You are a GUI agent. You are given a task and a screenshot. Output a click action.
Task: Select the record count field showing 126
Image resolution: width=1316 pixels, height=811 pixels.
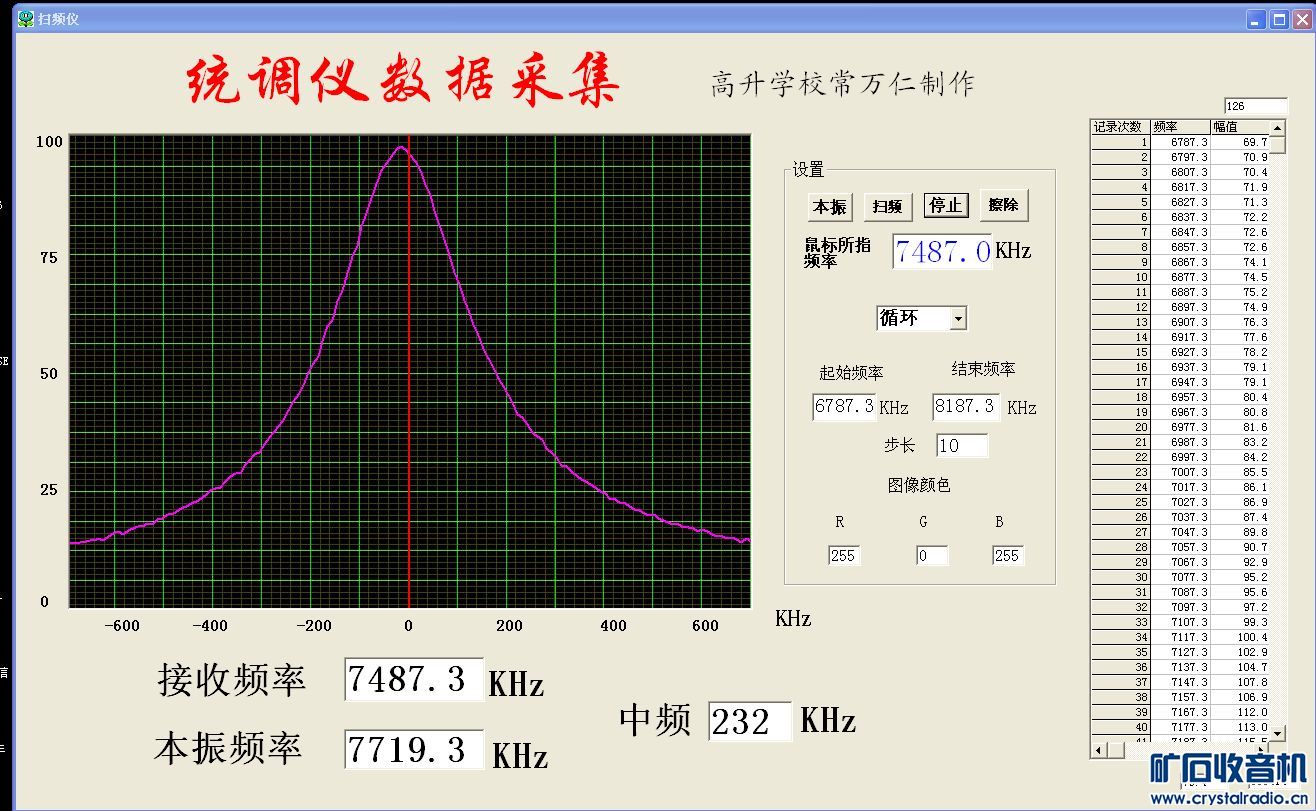click(x=1256, y=106)
